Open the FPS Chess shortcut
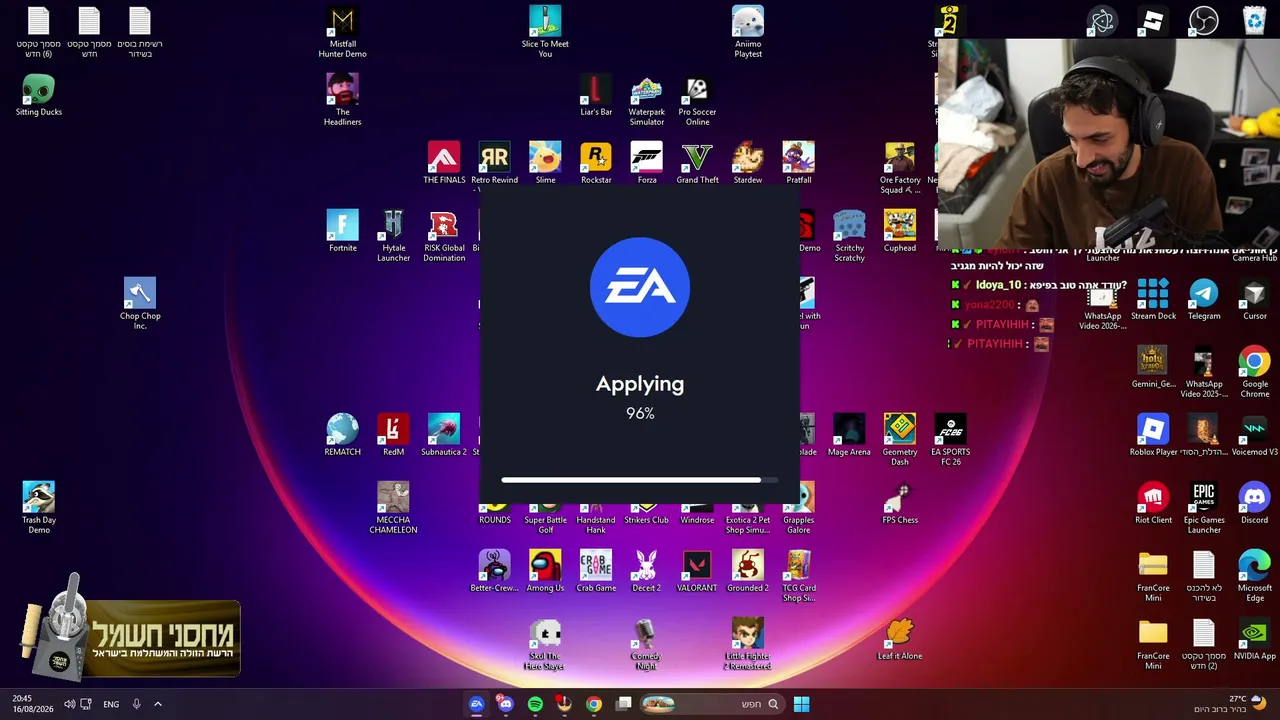The image size is (1280, 720). [900, 503]
